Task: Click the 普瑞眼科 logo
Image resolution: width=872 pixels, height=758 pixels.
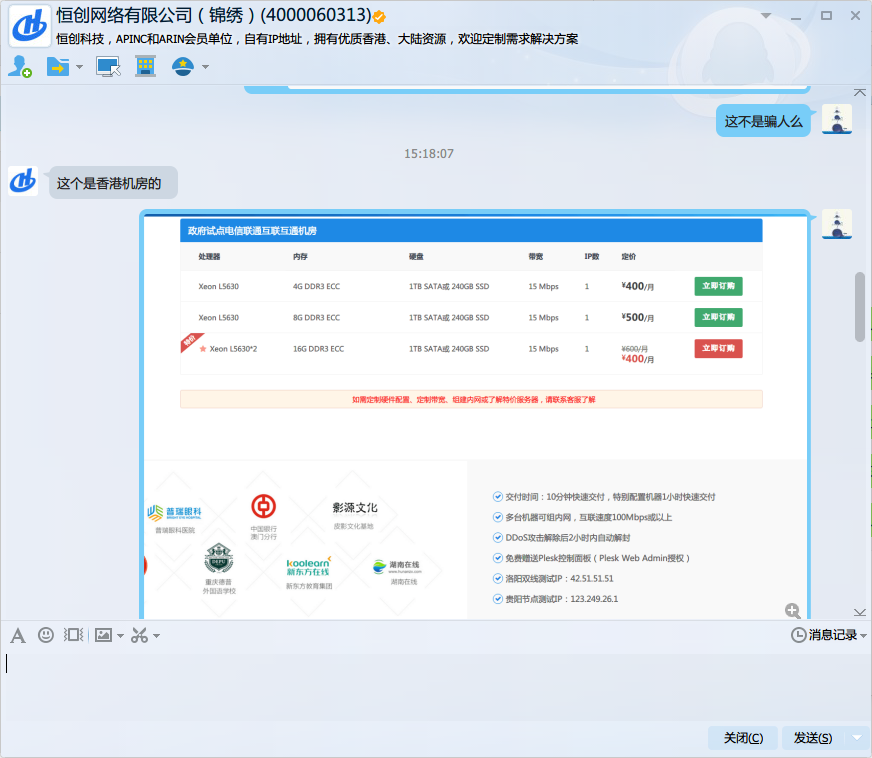Action: click(x=175, y=513)
